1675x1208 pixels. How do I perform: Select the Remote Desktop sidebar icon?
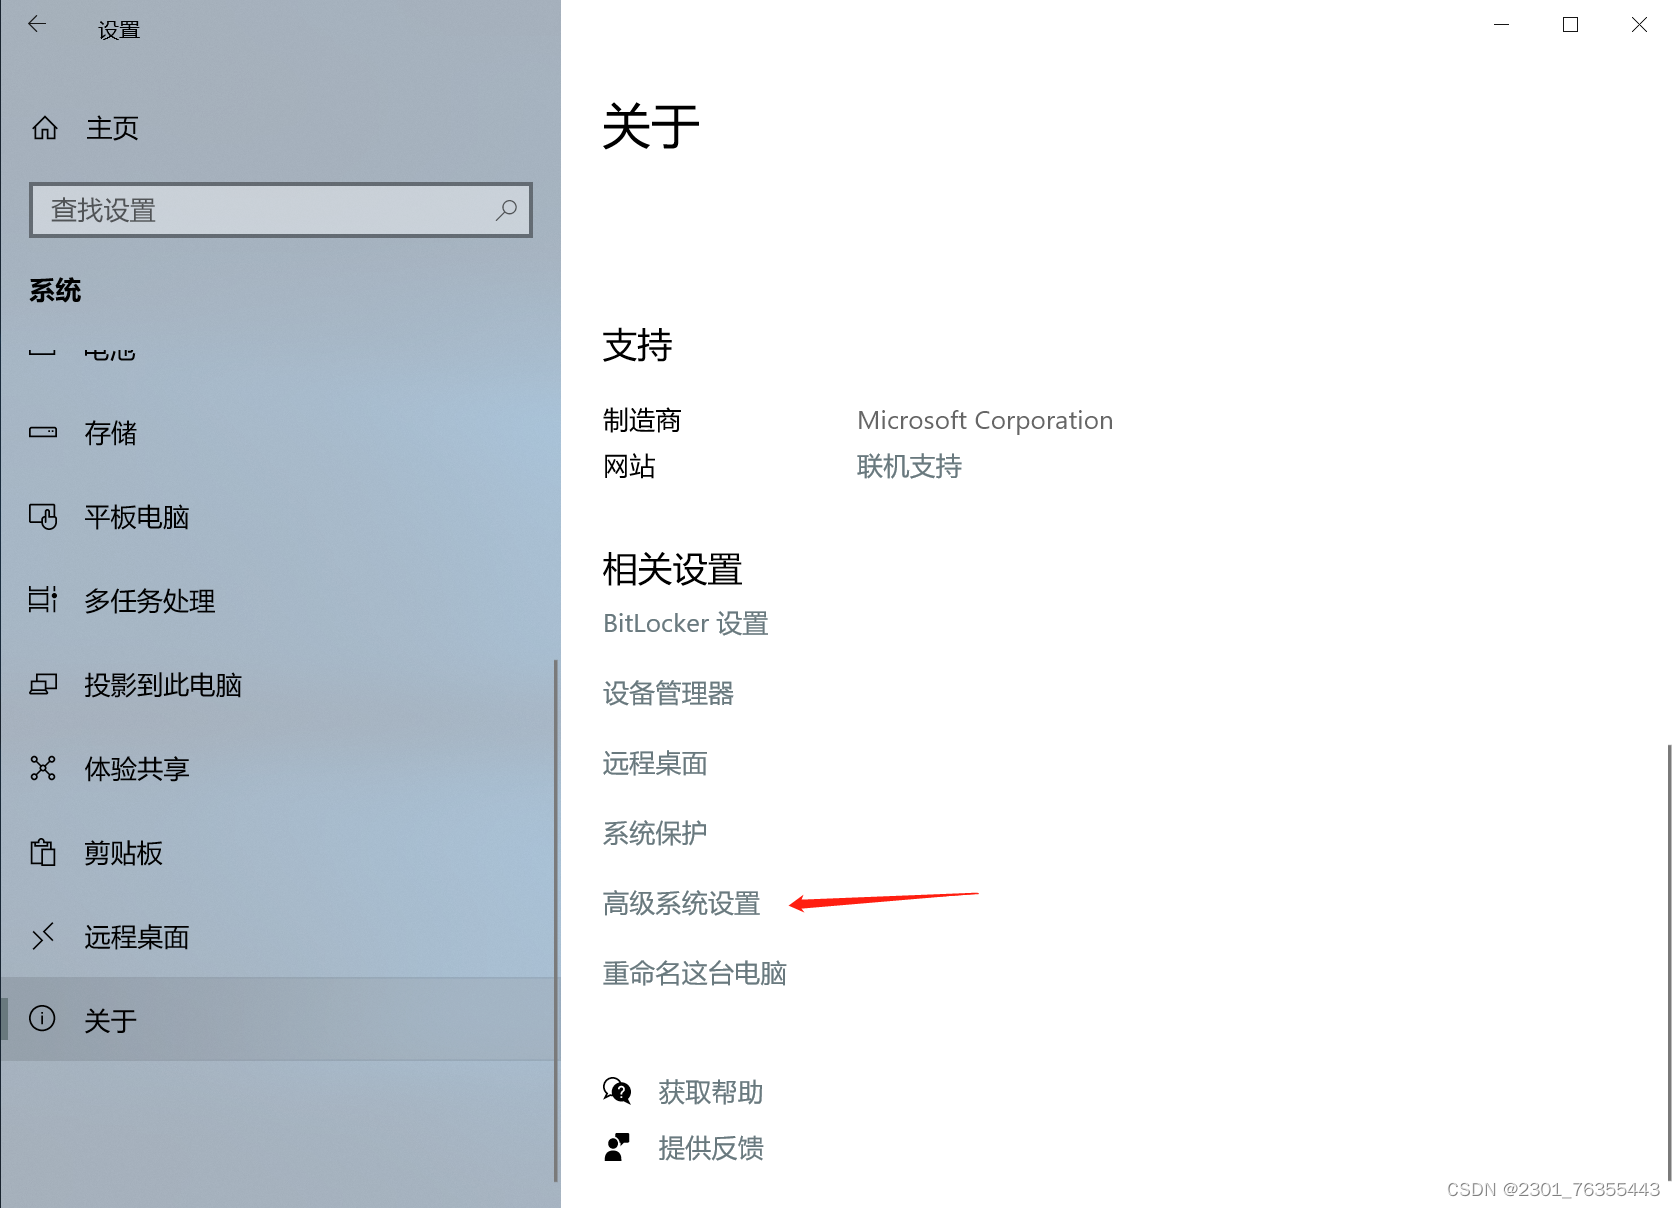pos(43,936)
